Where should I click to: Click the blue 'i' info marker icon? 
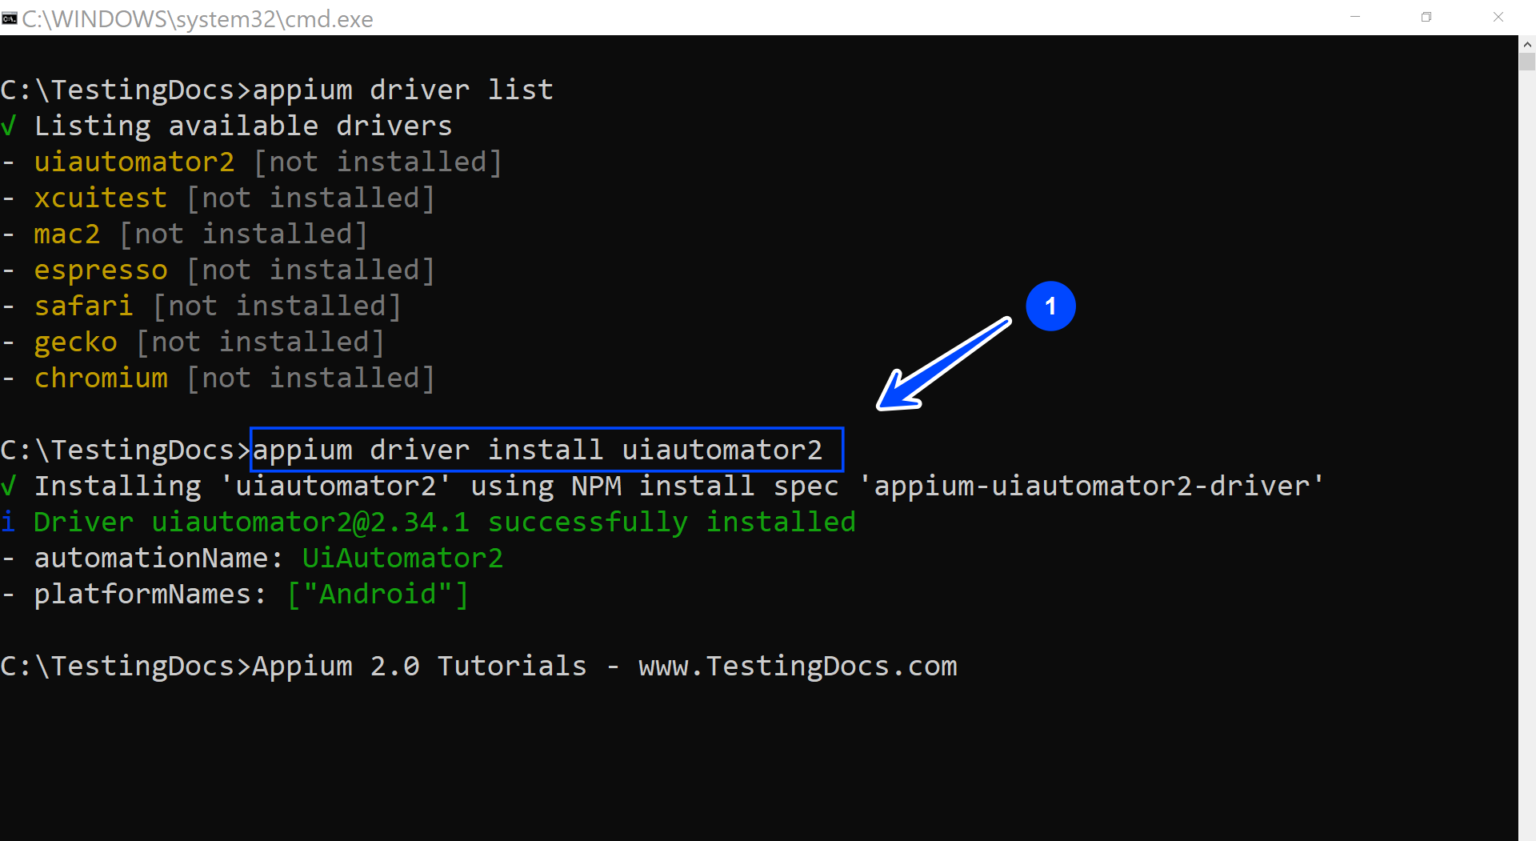tap(10, 521)
